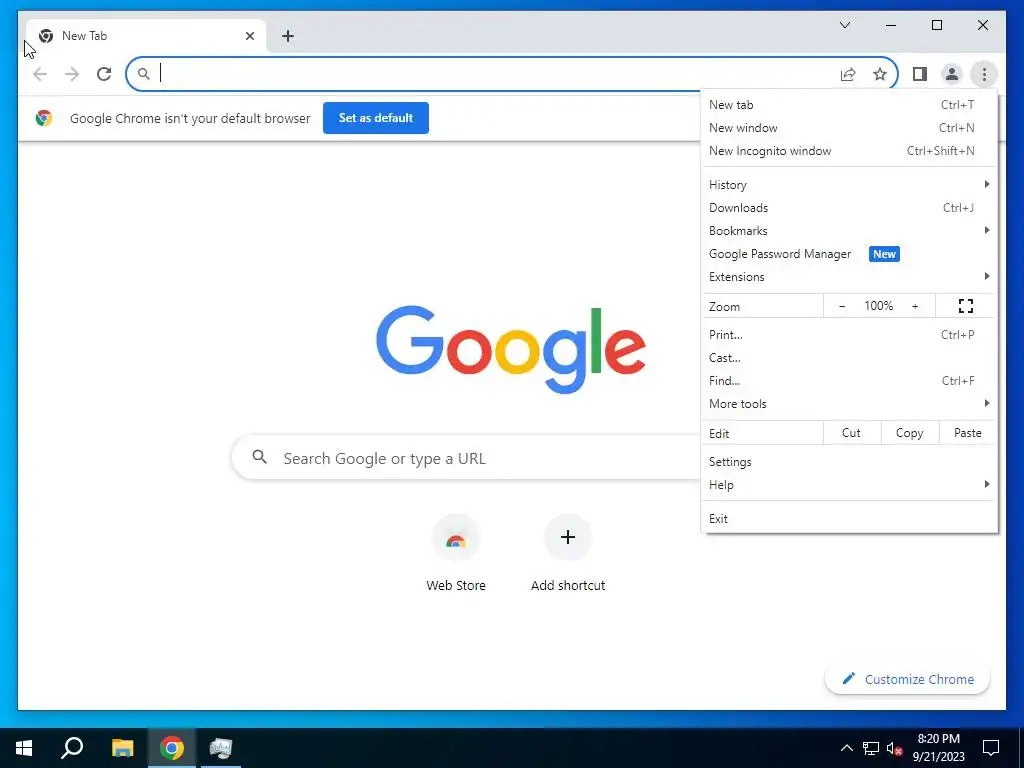Click the muted volume icon in tray
This screenshot has height=768, width=1024.
point(895,748)
